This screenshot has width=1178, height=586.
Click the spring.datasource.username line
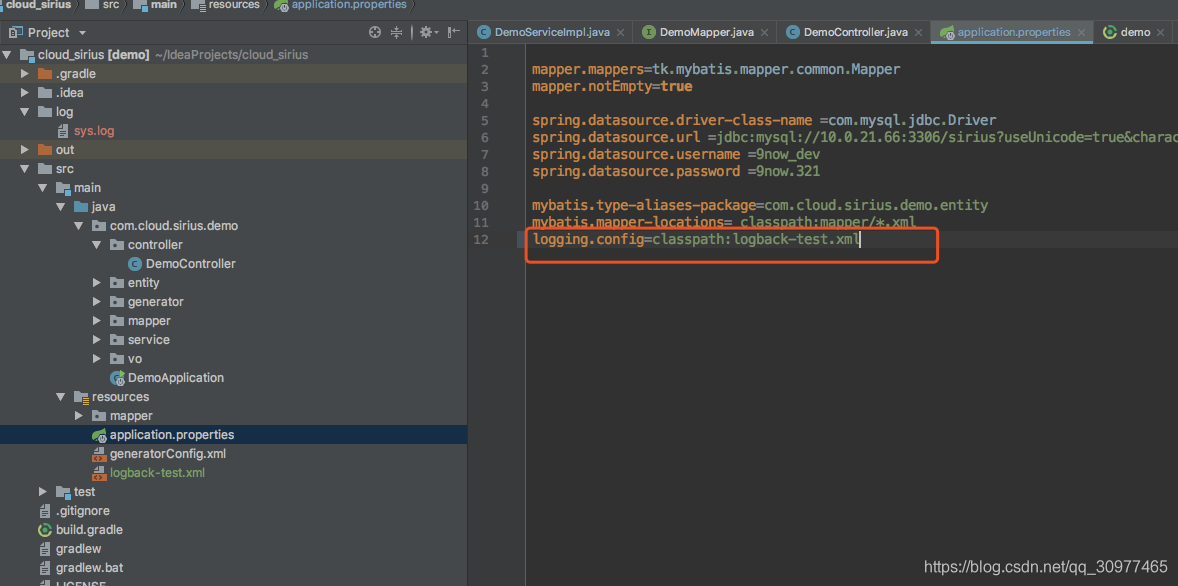[675, 154]
